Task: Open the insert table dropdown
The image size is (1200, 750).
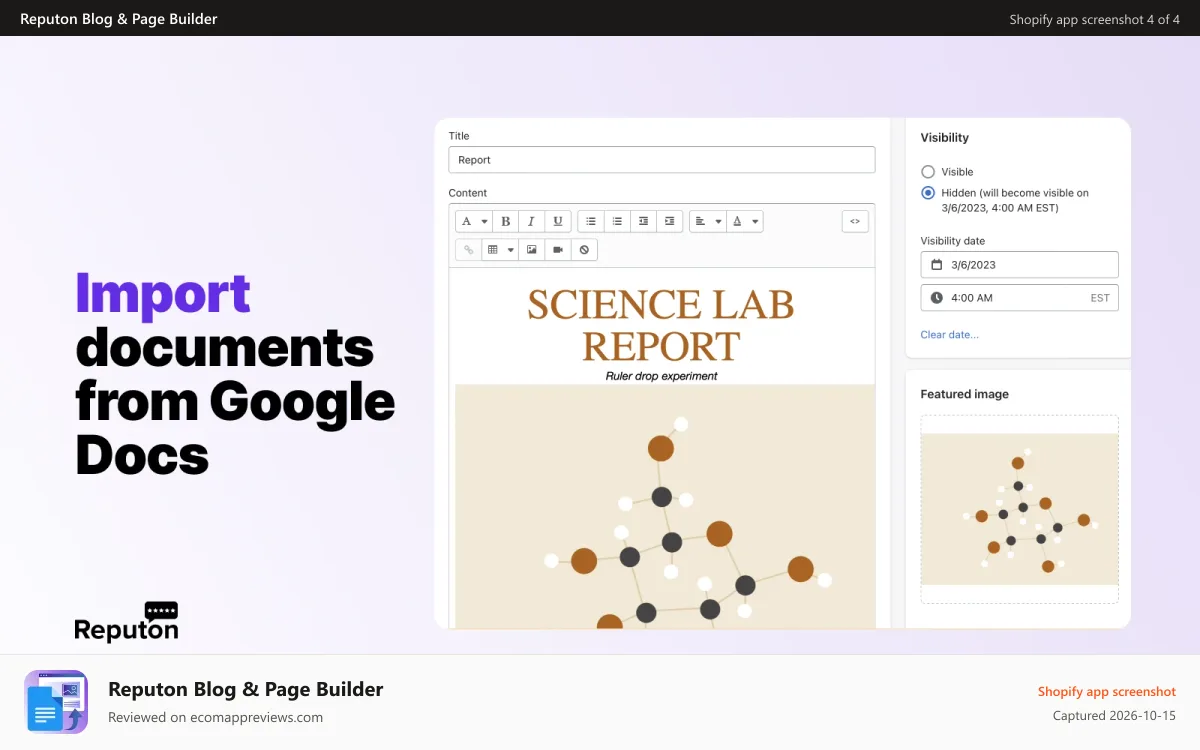Action: tap(500, 249)
